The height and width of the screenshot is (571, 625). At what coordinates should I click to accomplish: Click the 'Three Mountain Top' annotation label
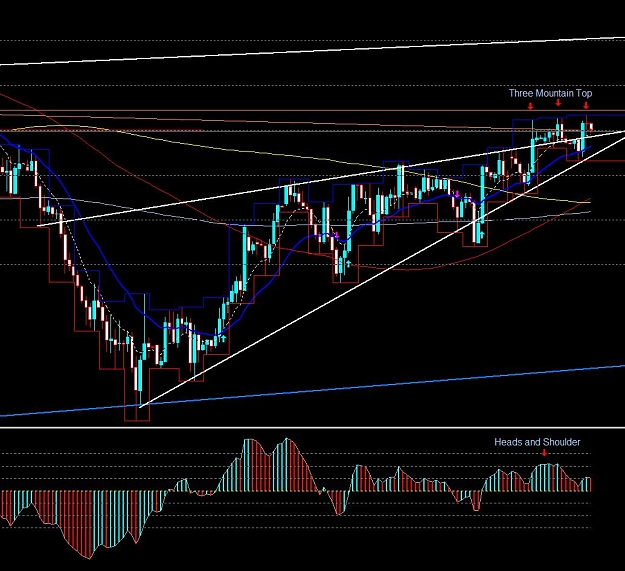click(x=550, y=94)
